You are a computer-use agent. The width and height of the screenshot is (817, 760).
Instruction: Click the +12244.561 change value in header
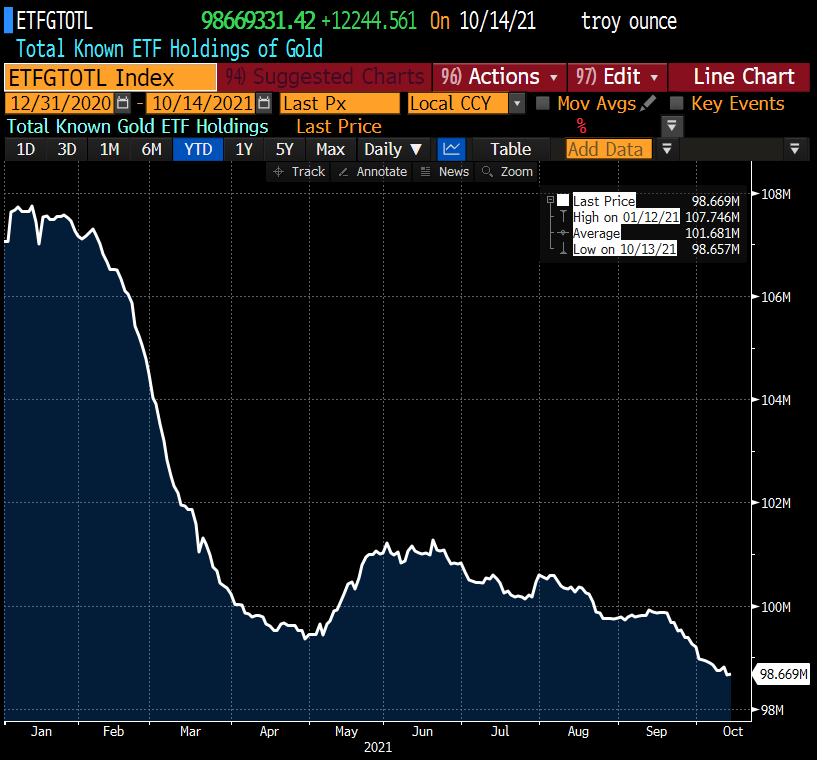tap(369, 21)
